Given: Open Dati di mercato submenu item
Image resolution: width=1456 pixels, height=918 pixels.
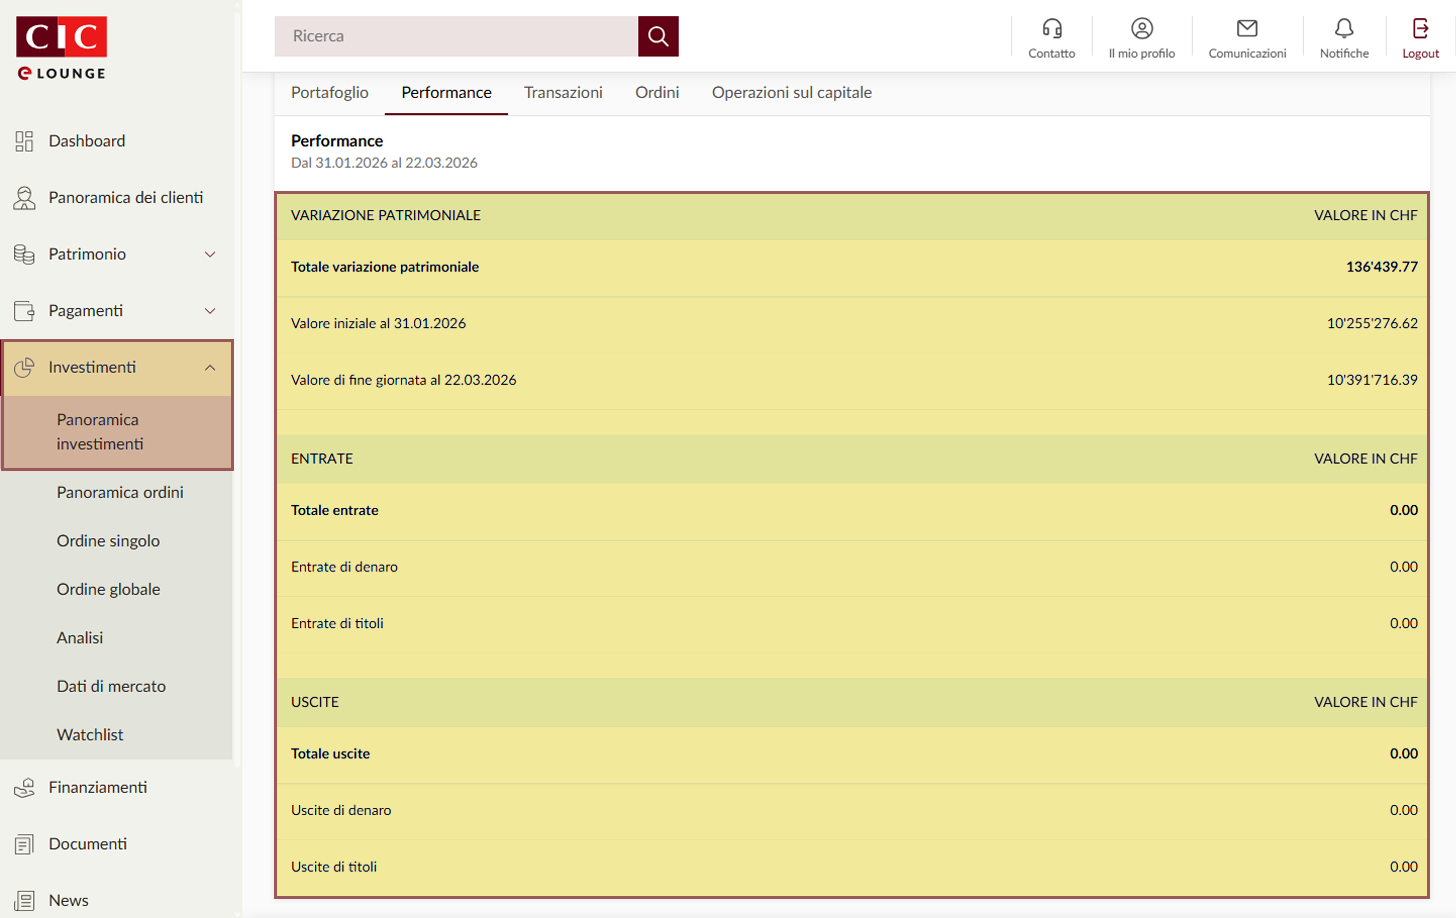Looking at the screenshot, I should pyautogui.click(x=111, y=686).
